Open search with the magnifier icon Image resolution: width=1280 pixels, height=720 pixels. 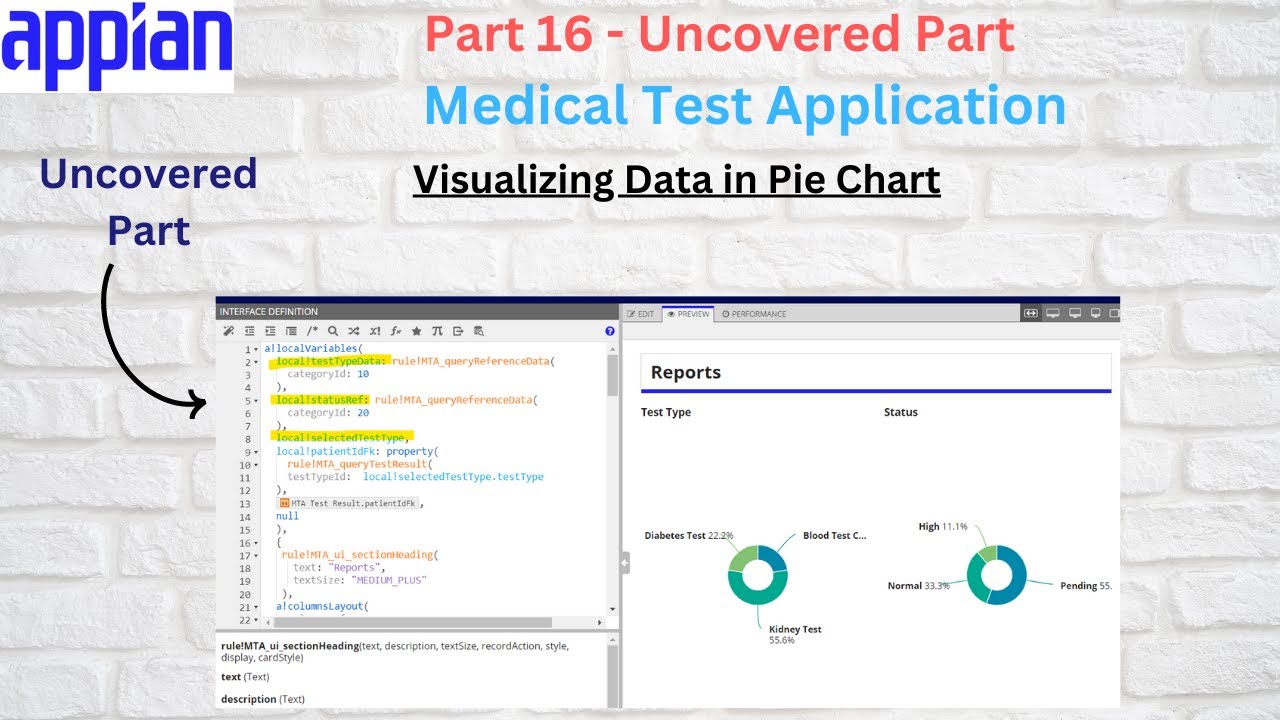pyautogui.click(x=333, y=331)
